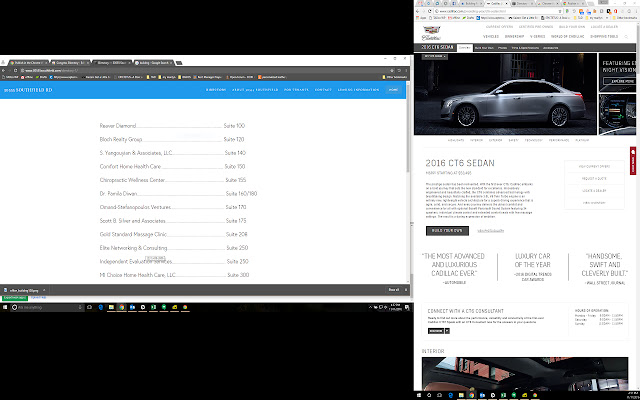This screenshot has width=640, height=400.
Task: Open Task View from the left taskbar
Action: tap(89, 307)
